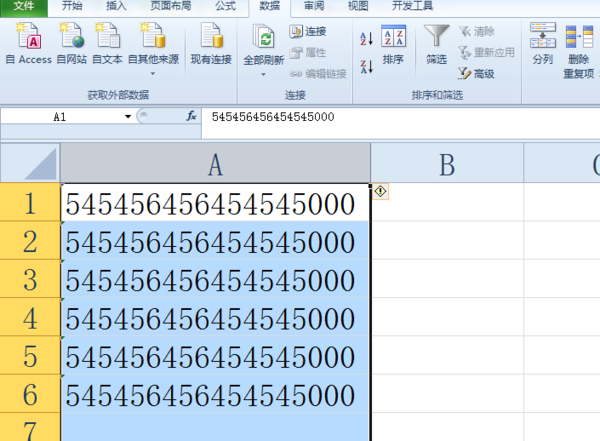The image size is (600, 441).
Task: Click empty cell B1
Action: (447, 203)
